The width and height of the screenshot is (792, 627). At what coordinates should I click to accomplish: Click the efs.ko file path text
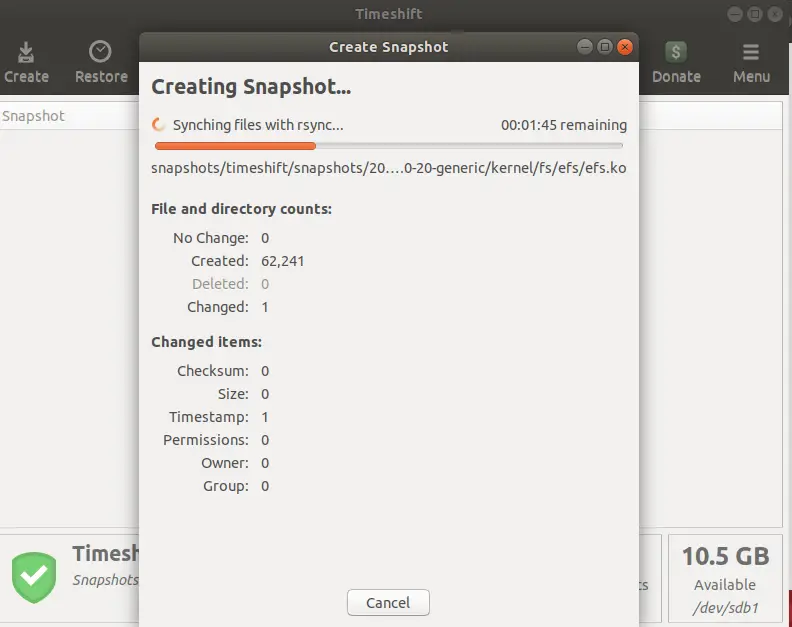pos(388,168)
